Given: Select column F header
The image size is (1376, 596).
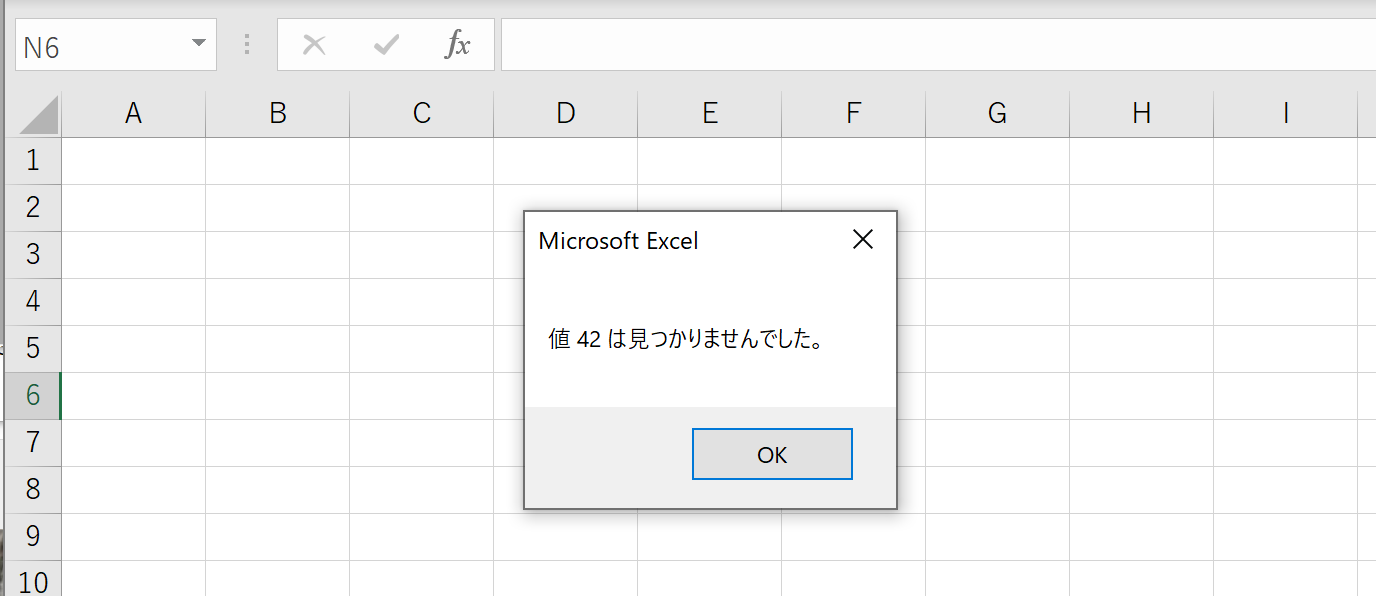Looking at the screenshot, I should coord(854,114).
